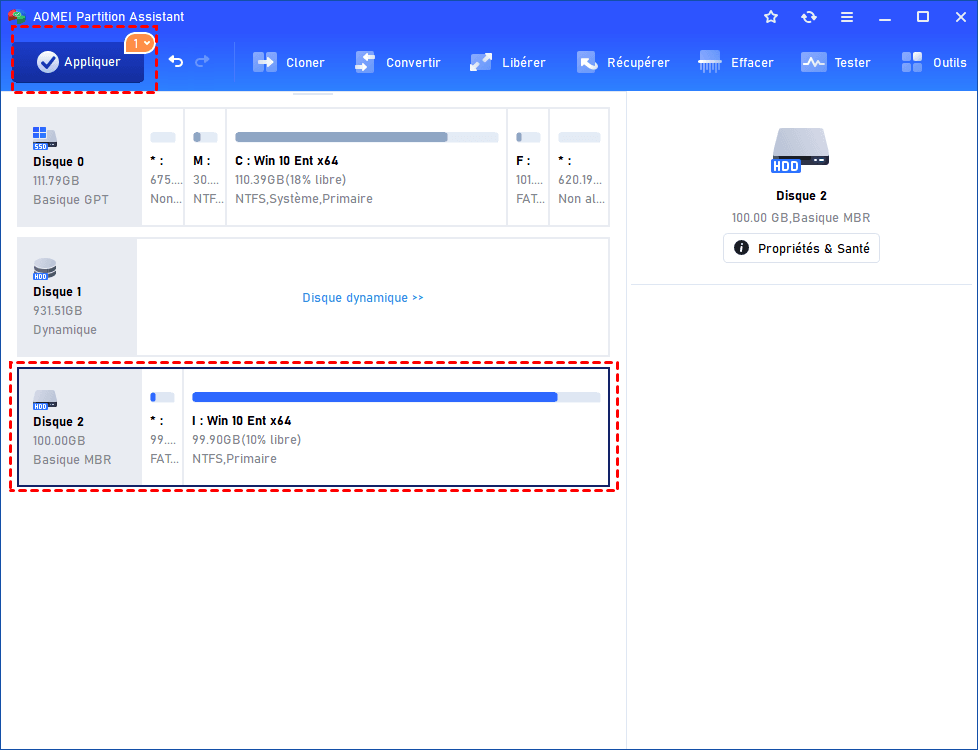
Task: Select the M: partition on Disque 0
Action: (205, 167)
